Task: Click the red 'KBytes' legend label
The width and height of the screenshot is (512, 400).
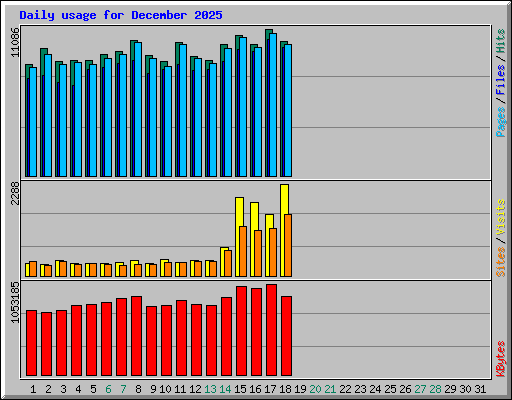Action: tap(501, 359)
